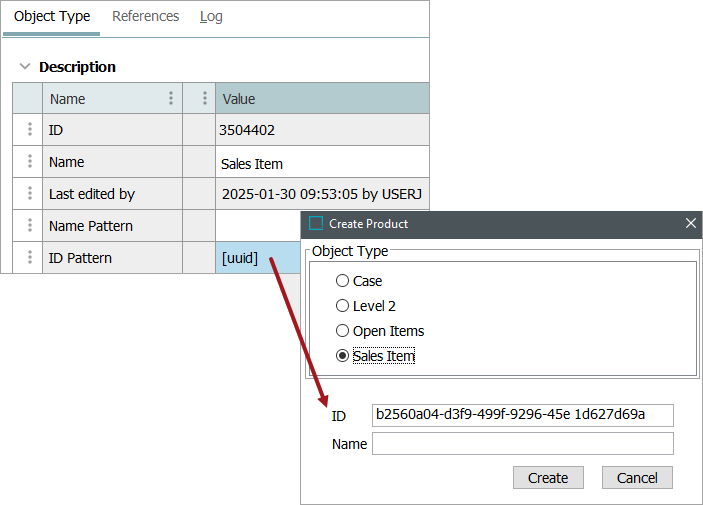The height and width of the screenshot is (505, 703).
Task: Open Value column header options menu
Action: tap(204, 98)
